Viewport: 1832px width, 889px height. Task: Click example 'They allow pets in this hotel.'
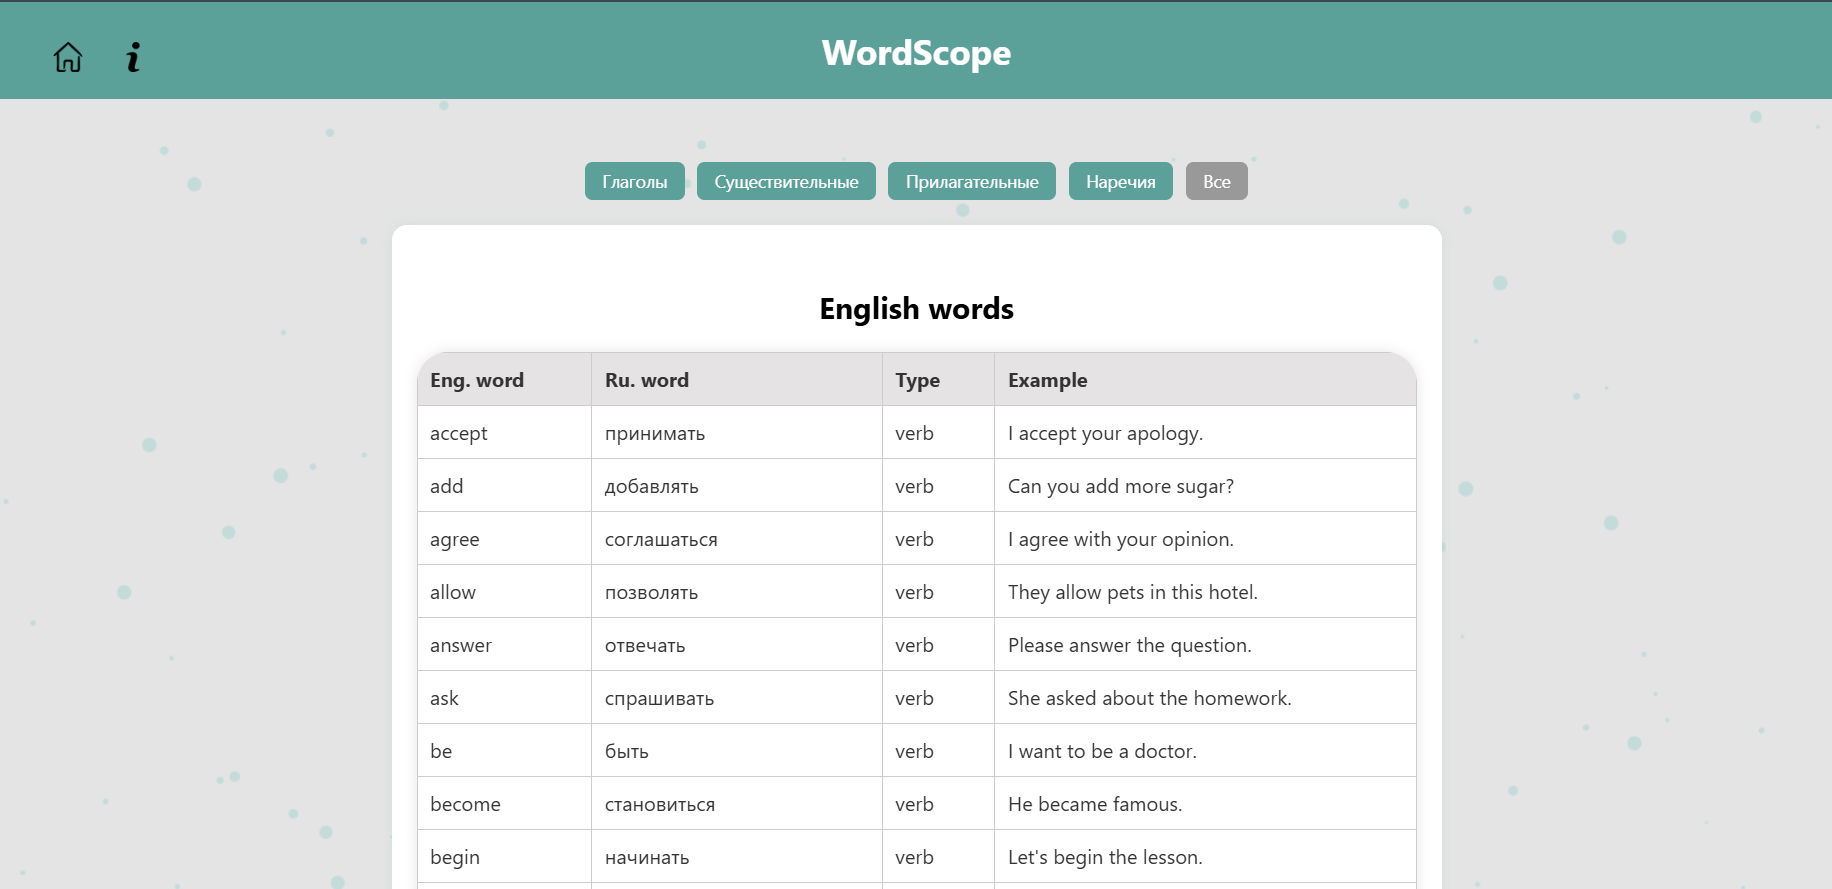(1133, 592)
